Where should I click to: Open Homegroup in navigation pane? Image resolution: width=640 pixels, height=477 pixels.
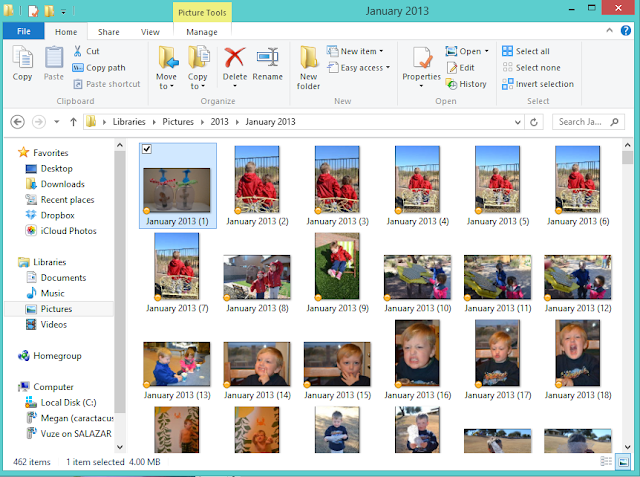49,356
